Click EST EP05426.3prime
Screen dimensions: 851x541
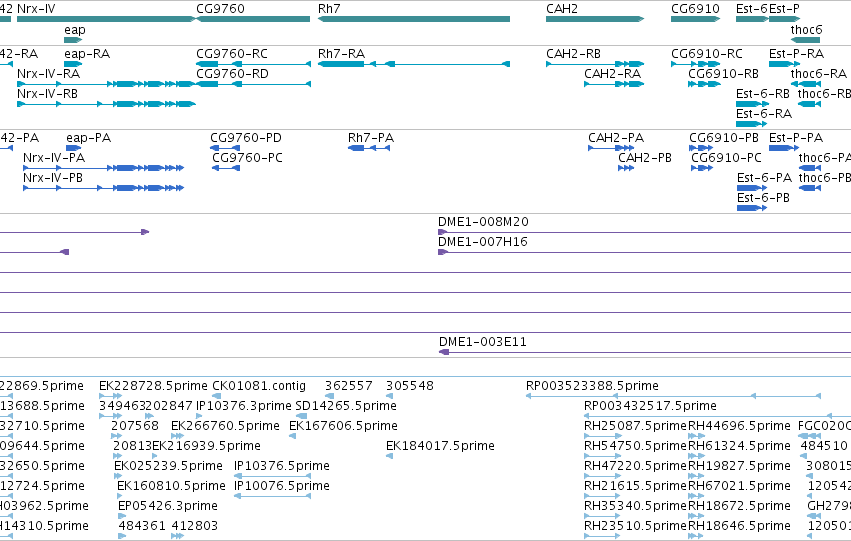(122, 517)
